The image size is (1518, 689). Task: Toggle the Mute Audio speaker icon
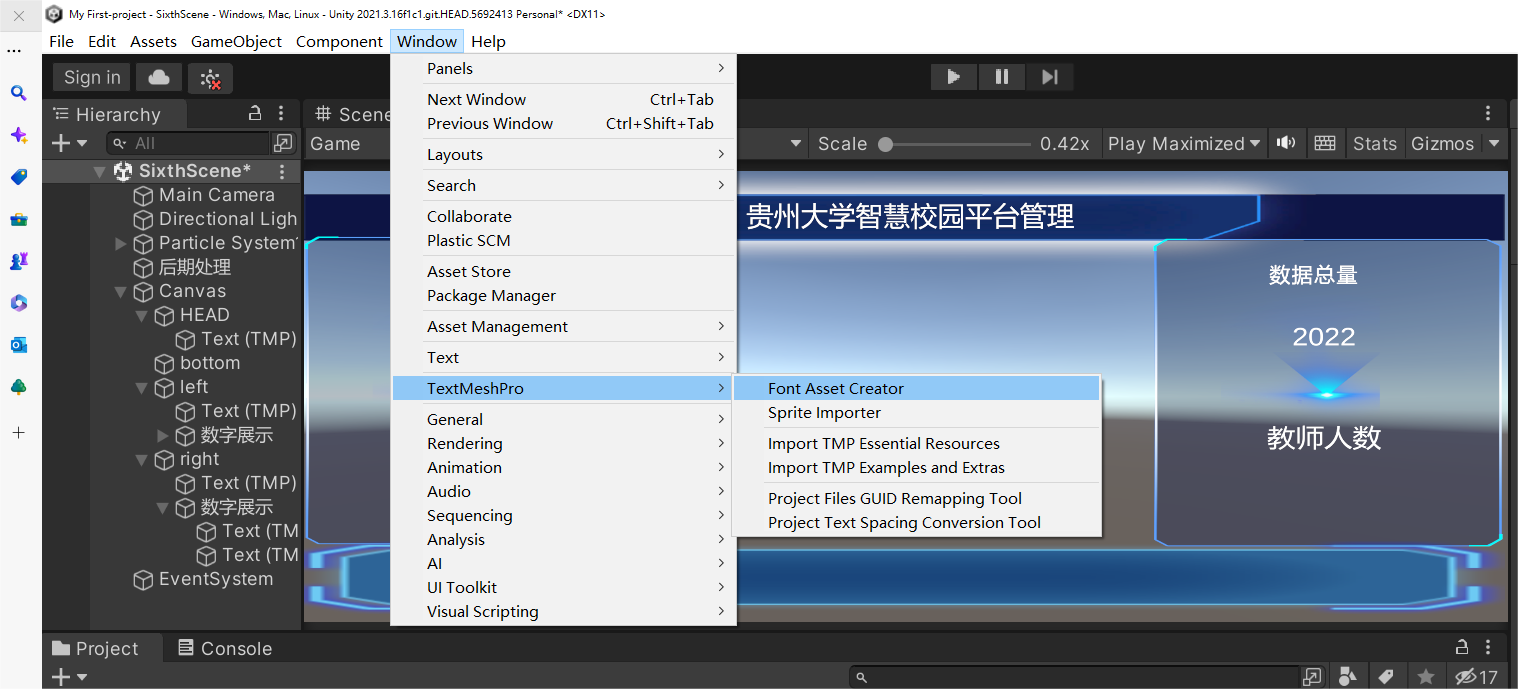(x=1286, y=143)
